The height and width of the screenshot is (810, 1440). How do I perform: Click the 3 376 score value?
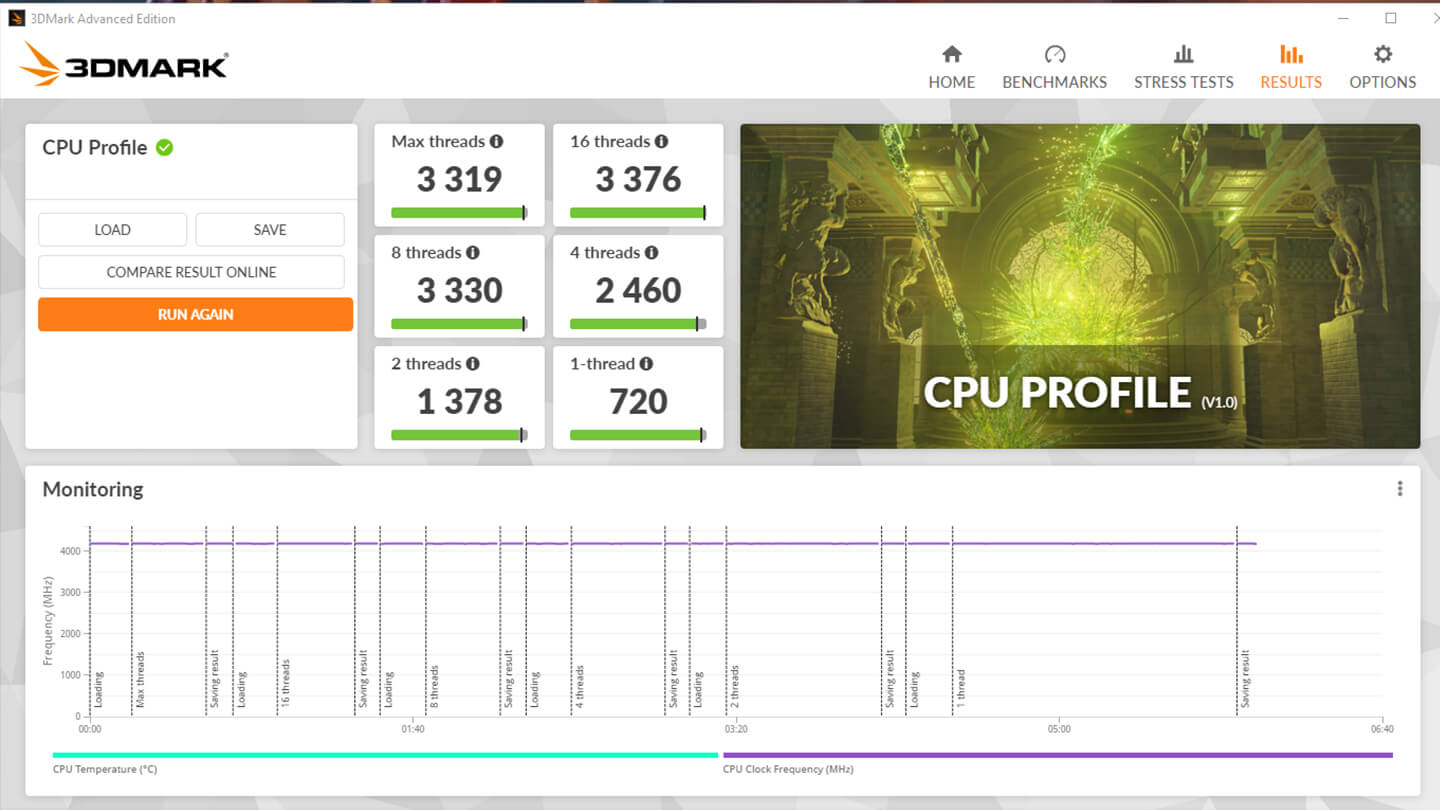pyautogui.click(x=638, y=180)
